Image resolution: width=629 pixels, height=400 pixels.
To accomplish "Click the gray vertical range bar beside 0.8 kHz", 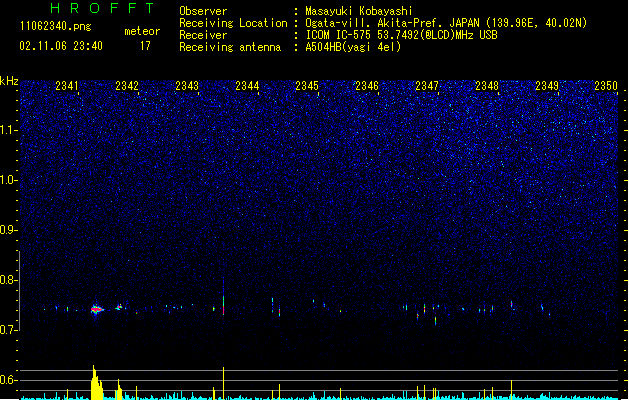I will pos(20,290).
